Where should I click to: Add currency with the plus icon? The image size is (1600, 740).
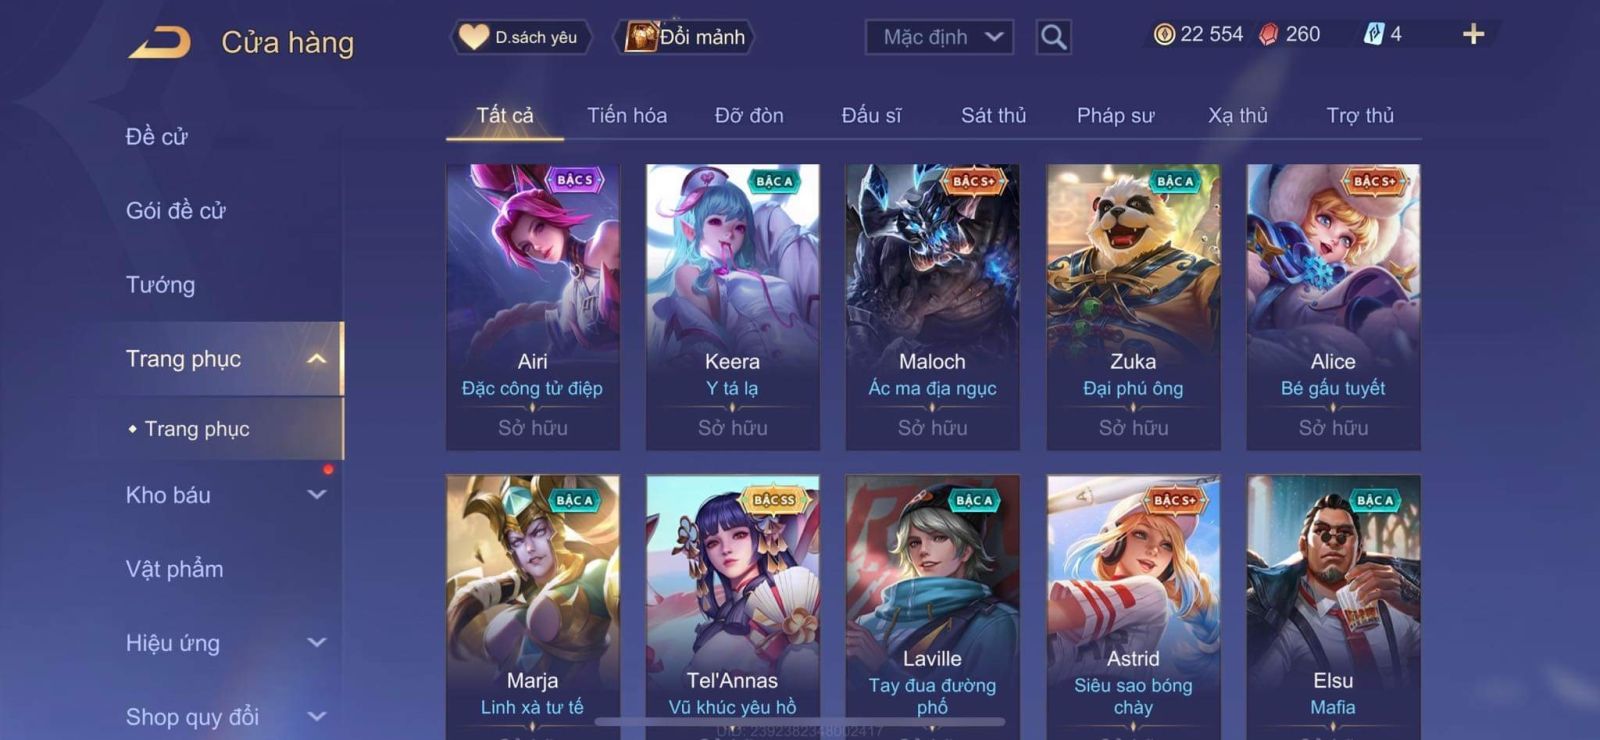[x=1473, y=35]
